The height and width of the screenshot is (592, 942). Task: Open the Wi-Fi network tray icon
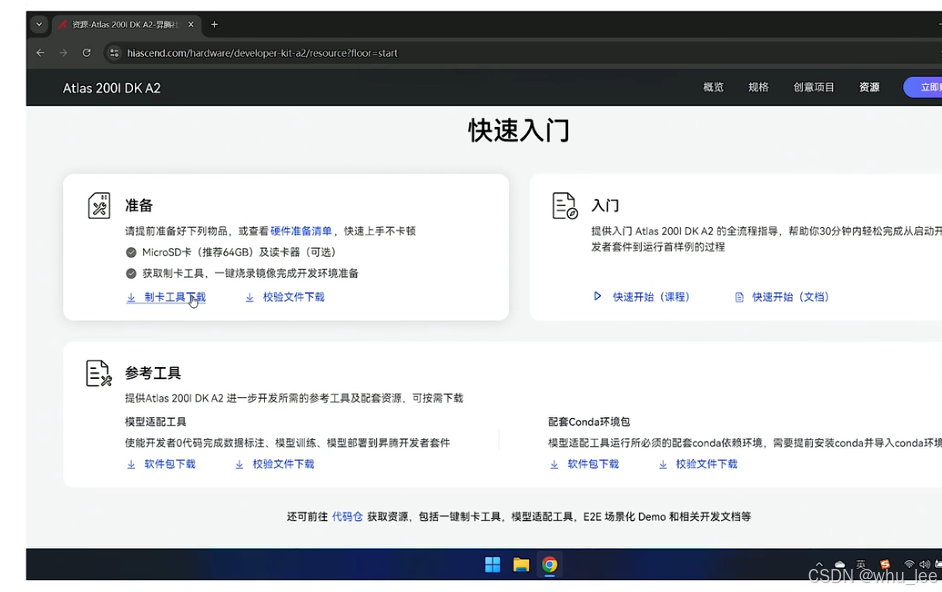[x=910, y=564]
